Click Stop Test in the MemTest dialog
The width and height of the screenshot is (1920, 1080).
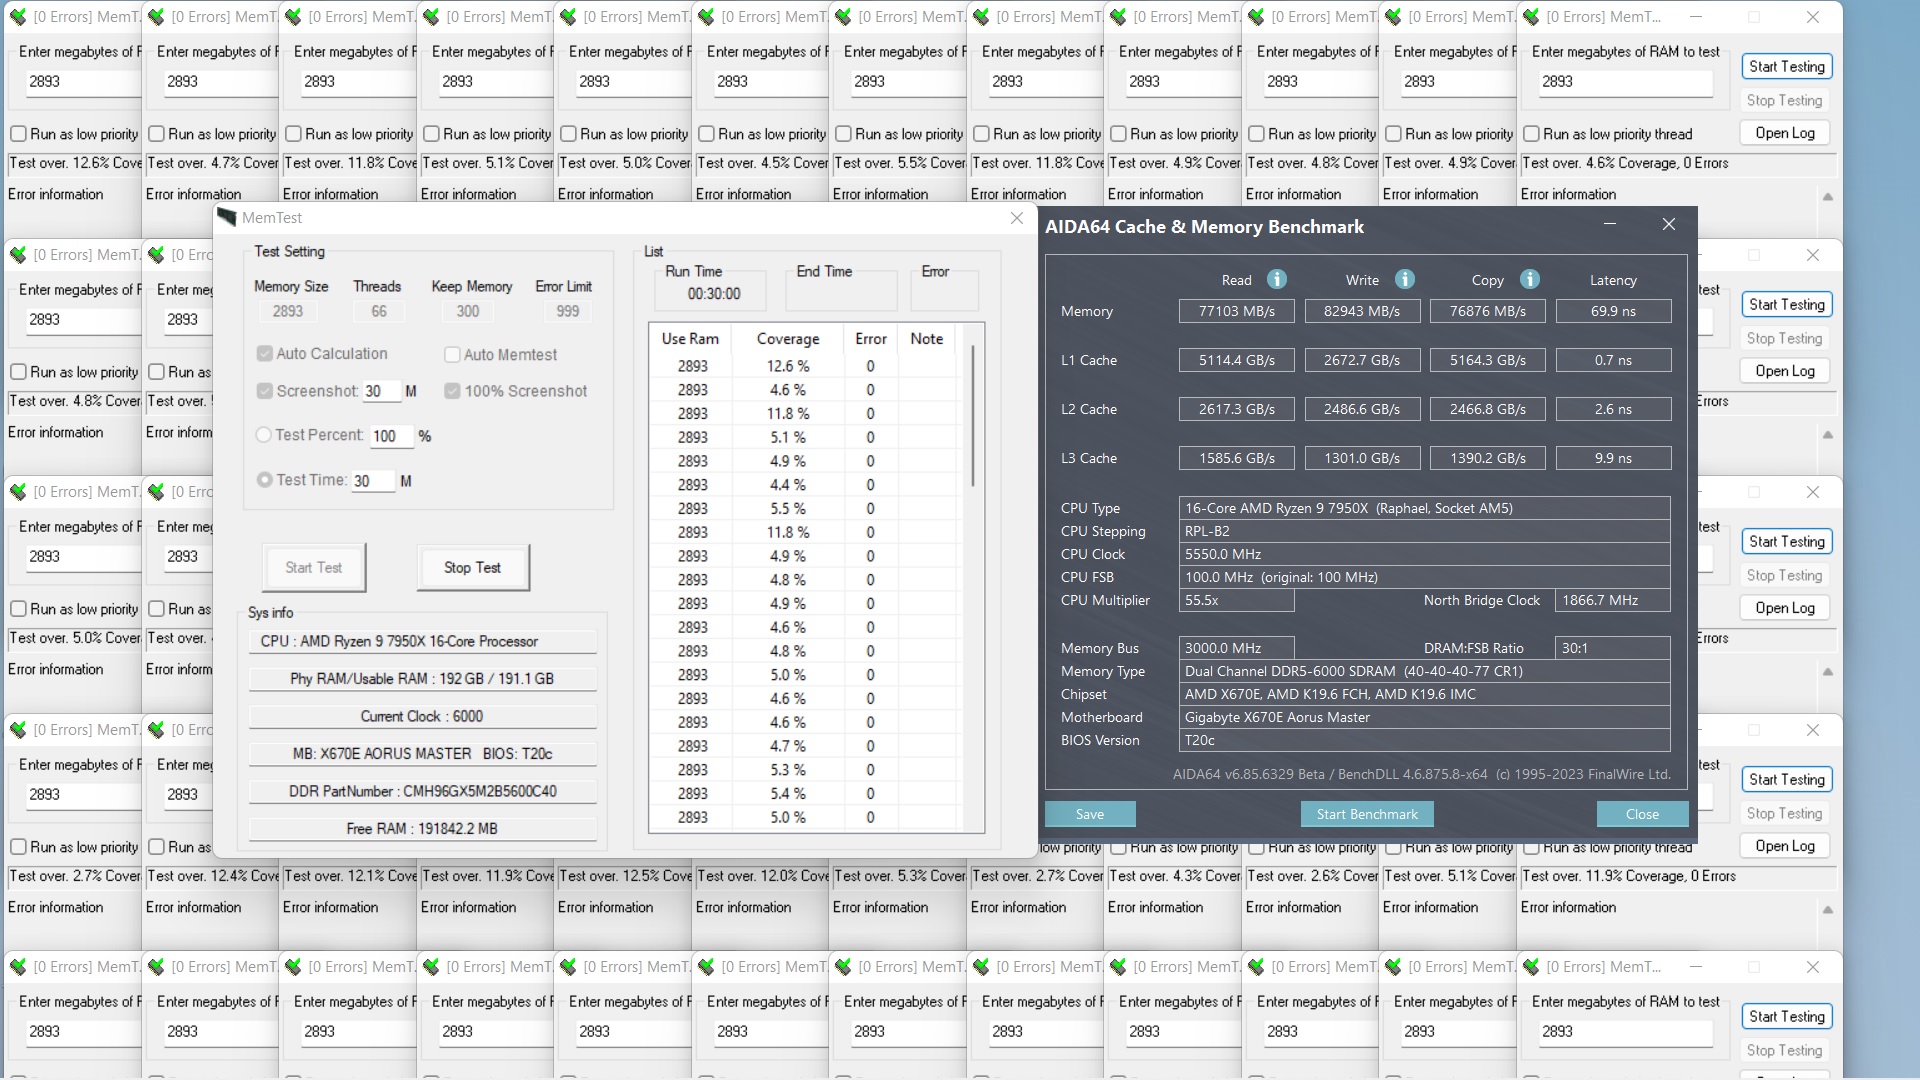472,567
